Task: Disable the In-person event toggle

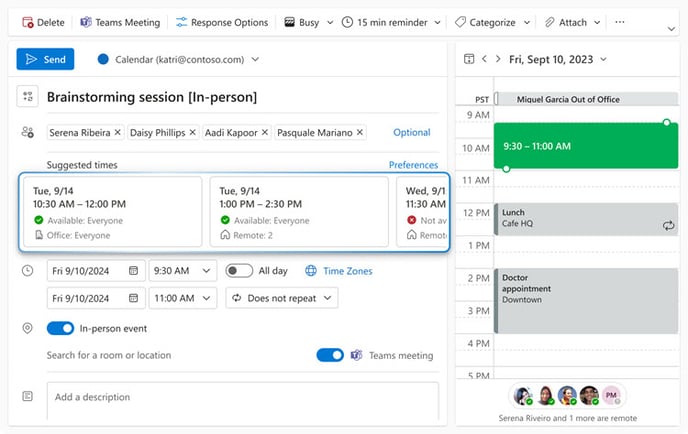Action: point(61,328)
